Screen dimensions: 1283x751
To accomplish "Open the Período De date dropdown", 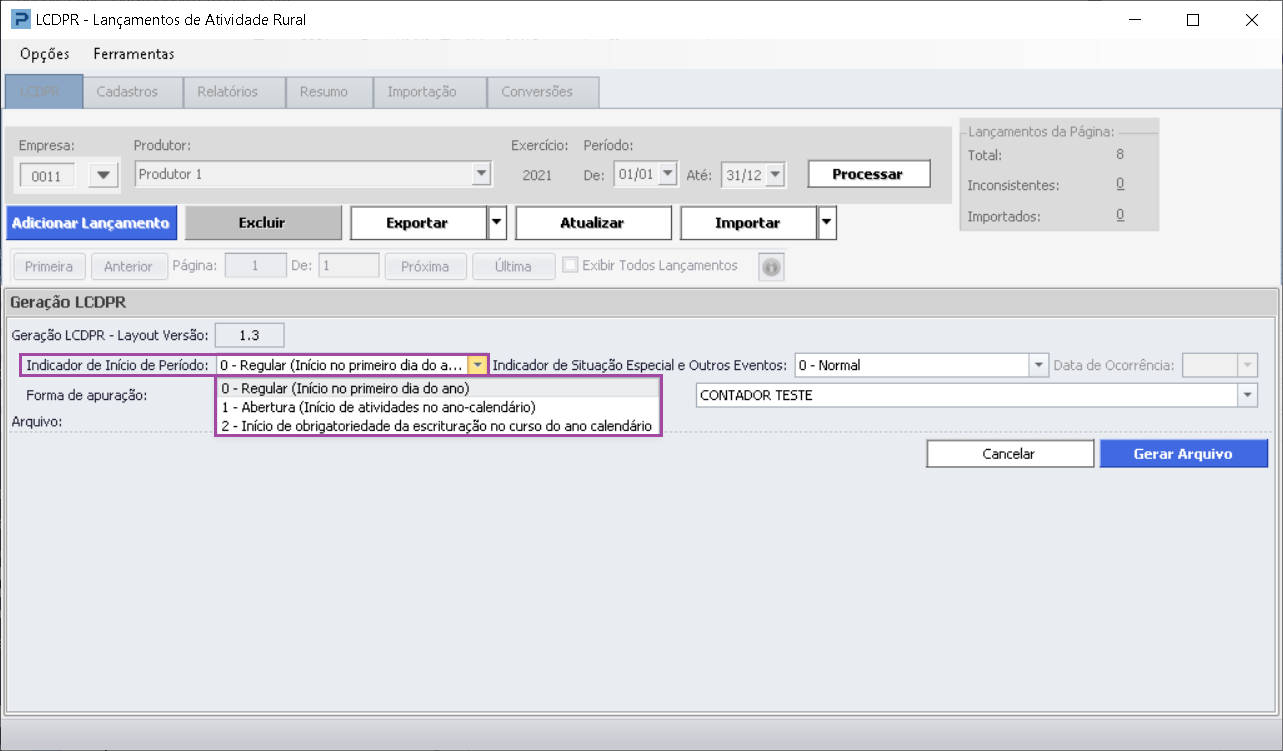I will pos(669,174).
